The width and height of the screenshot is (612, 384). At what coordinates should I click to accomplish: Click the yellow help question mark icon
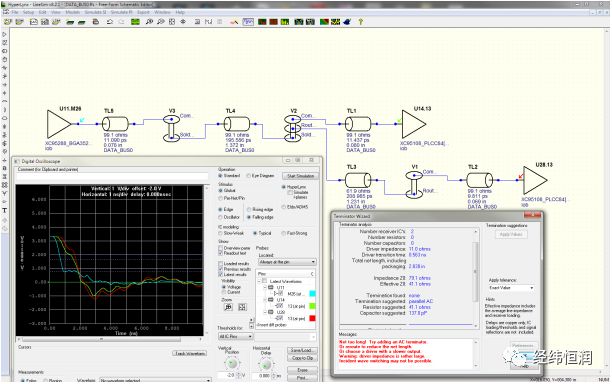click(x=360, y=22)
